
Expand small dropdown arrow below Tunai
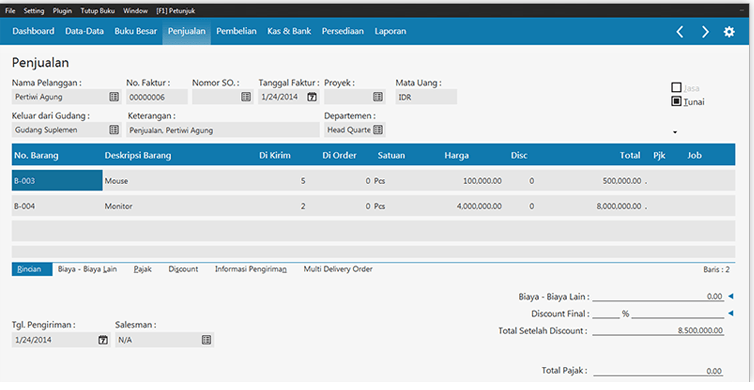[675, 132]
